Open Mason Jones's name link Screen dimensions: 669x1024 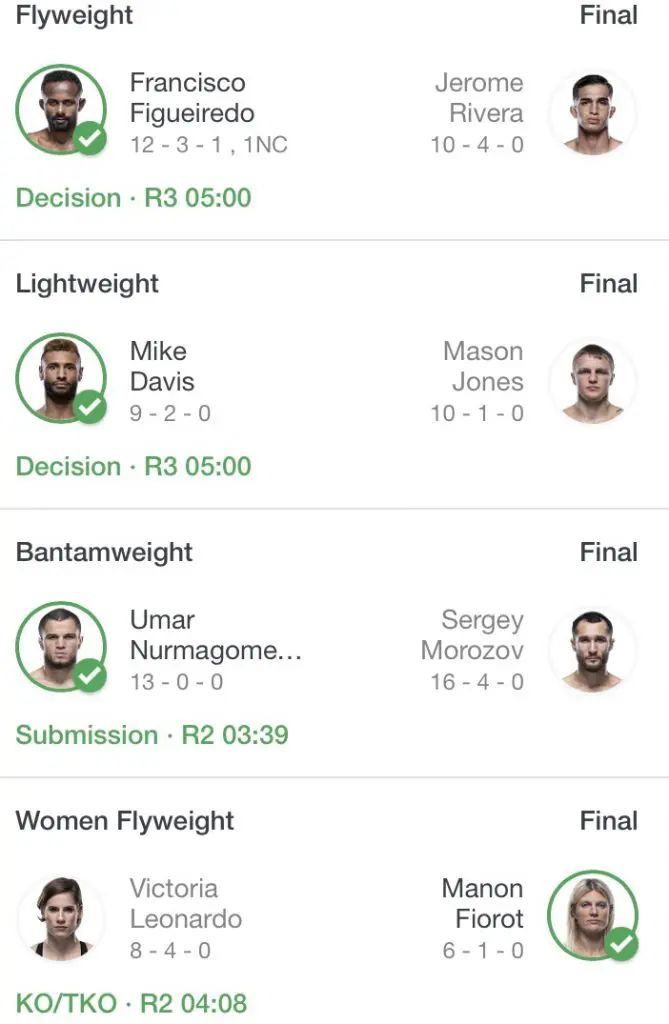click(484, 366)
